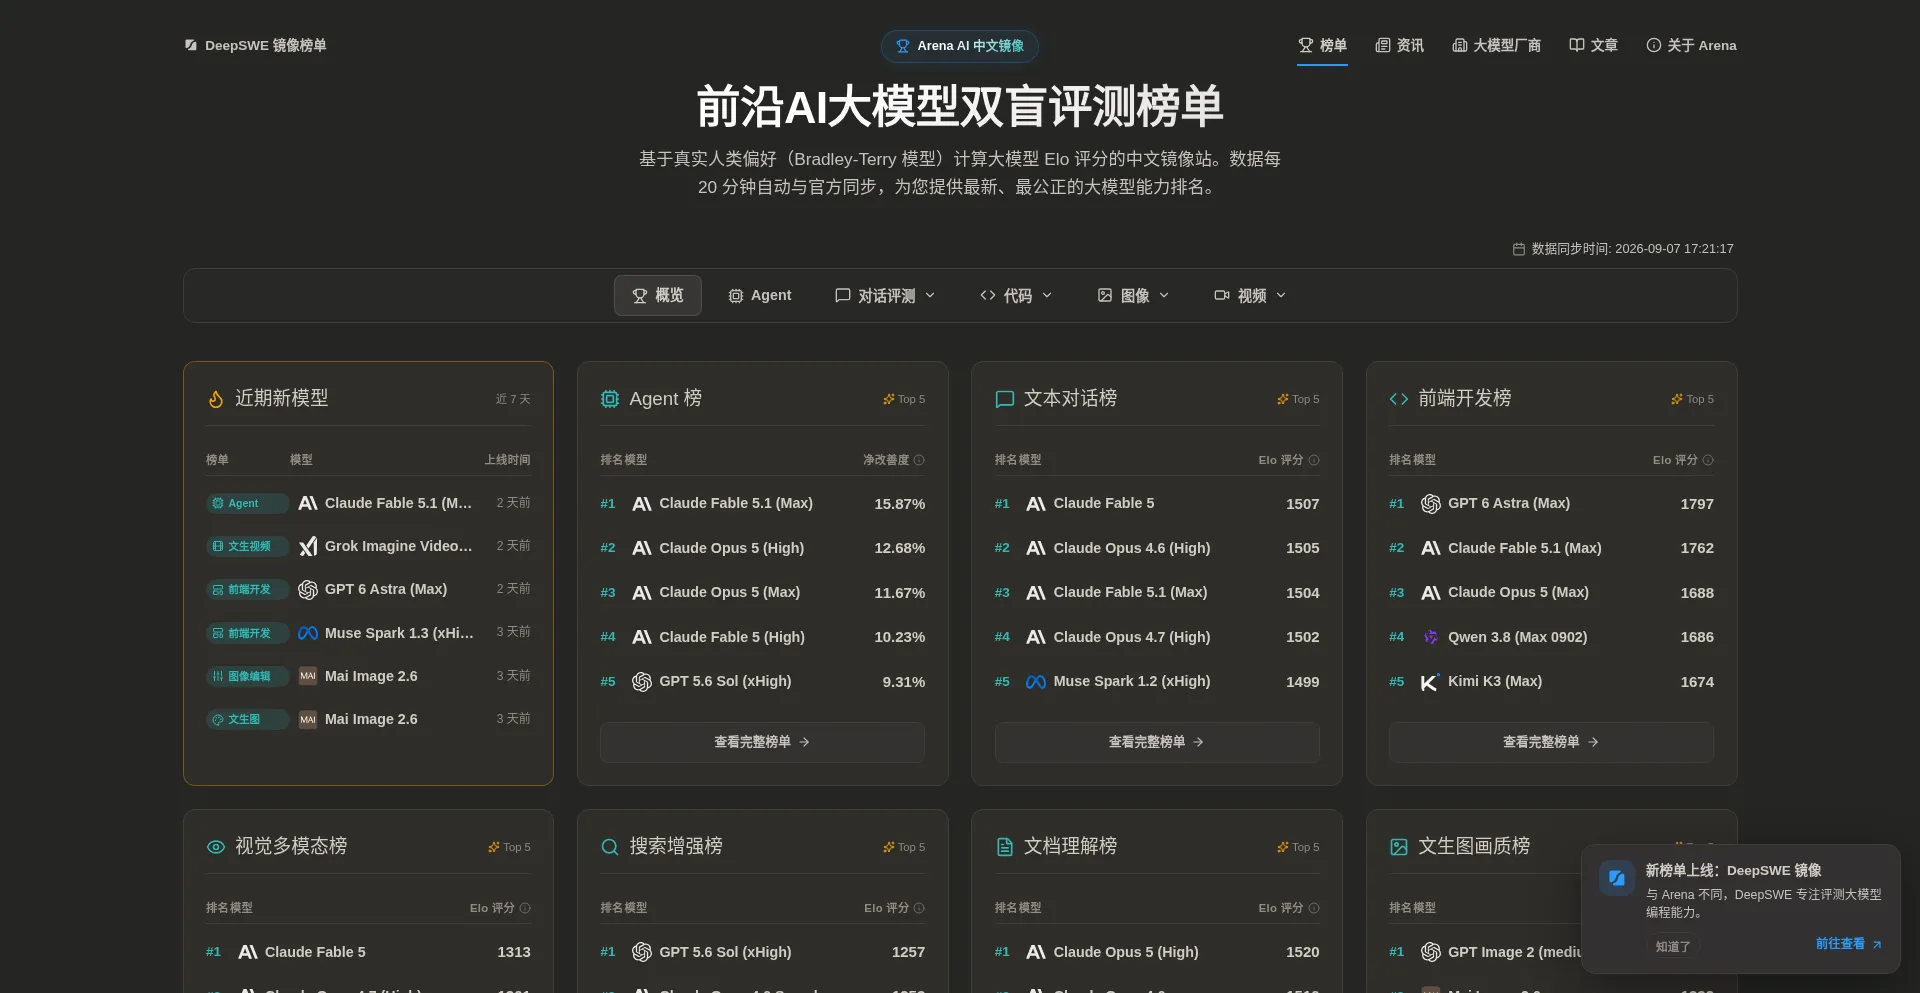Select the 概览 category tab
The image size is (1920, 993).
[658, 295]
